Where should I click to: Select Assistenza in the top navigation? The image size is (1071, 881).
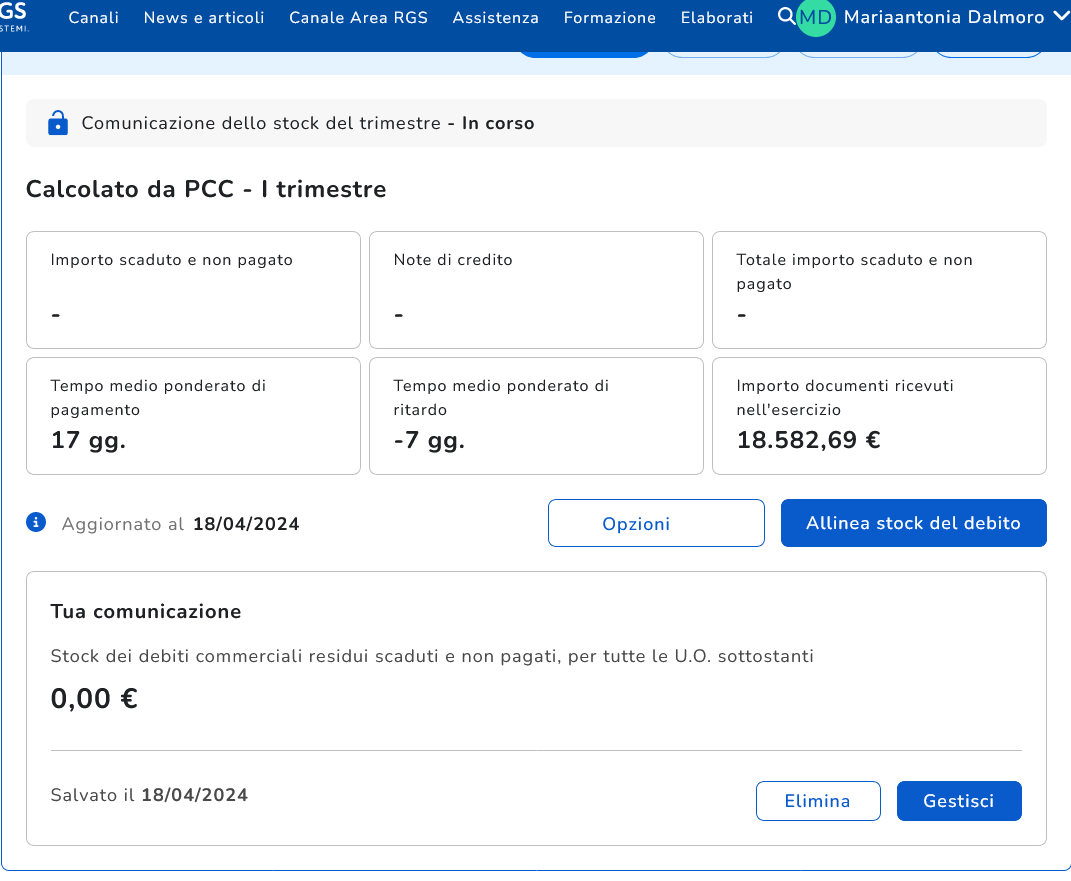pyautogui.click(x=495, y=18)
